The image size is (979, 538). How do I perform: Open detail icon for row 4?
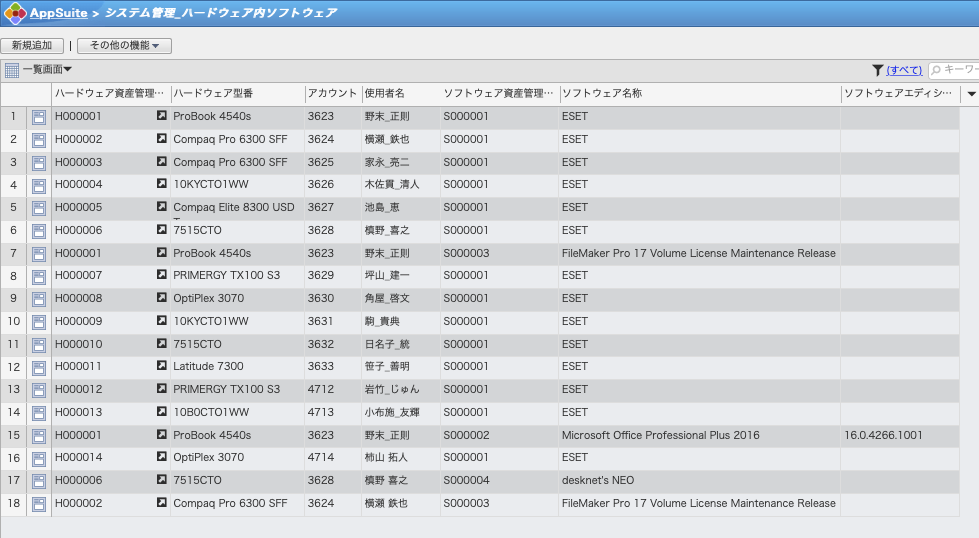(39, 186)
